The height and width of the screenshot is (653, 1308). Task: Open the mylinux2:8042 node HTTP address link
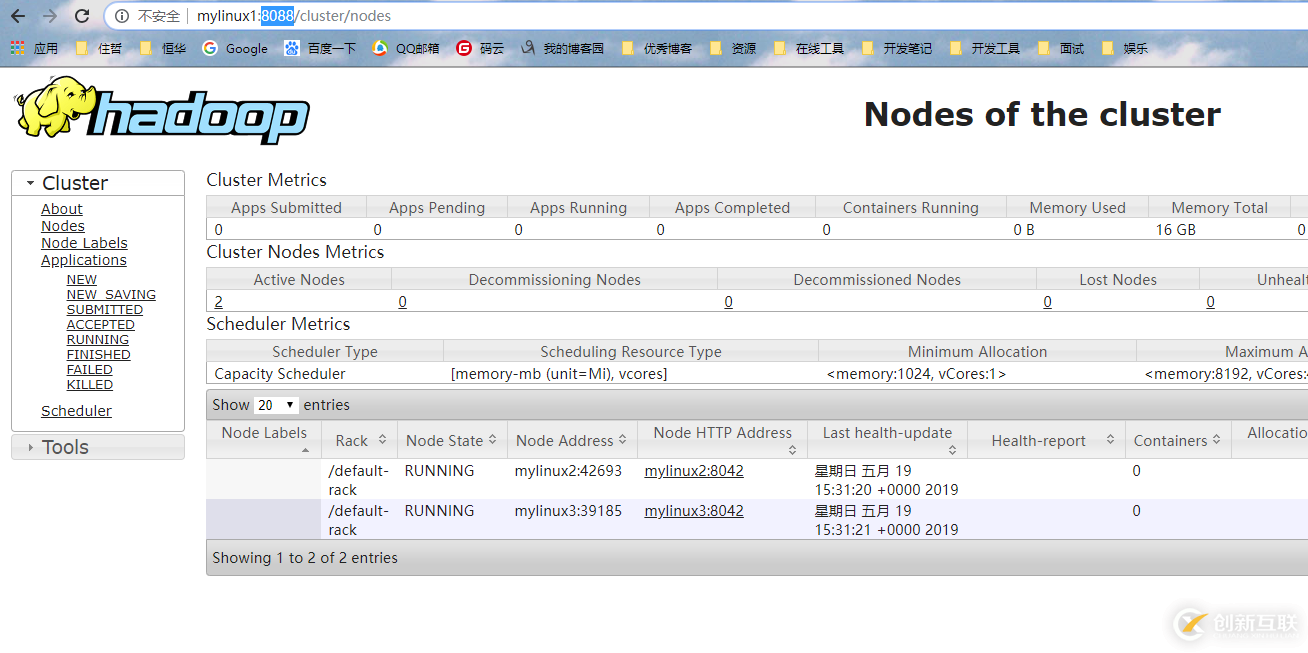[693, 470]
